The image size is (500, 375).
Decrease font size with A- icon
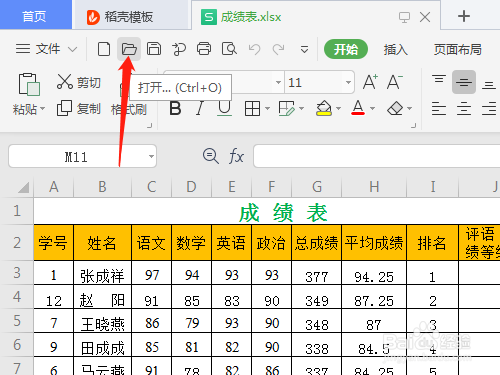[395, 82]
